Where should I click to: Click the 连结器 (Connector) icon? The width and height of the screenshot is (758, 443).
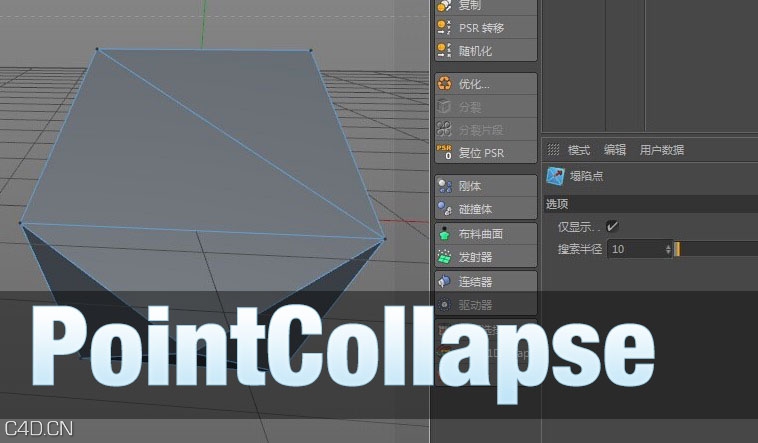[444, 281]
